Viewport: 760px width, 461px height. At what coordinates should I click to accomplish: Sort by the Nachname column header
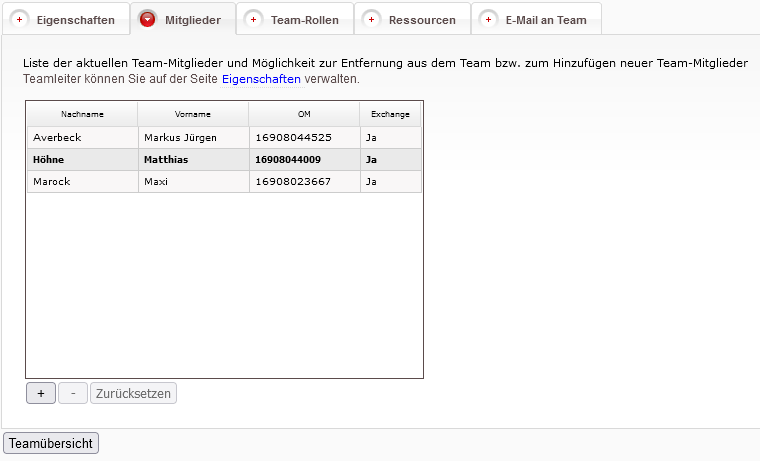[82, 114]
